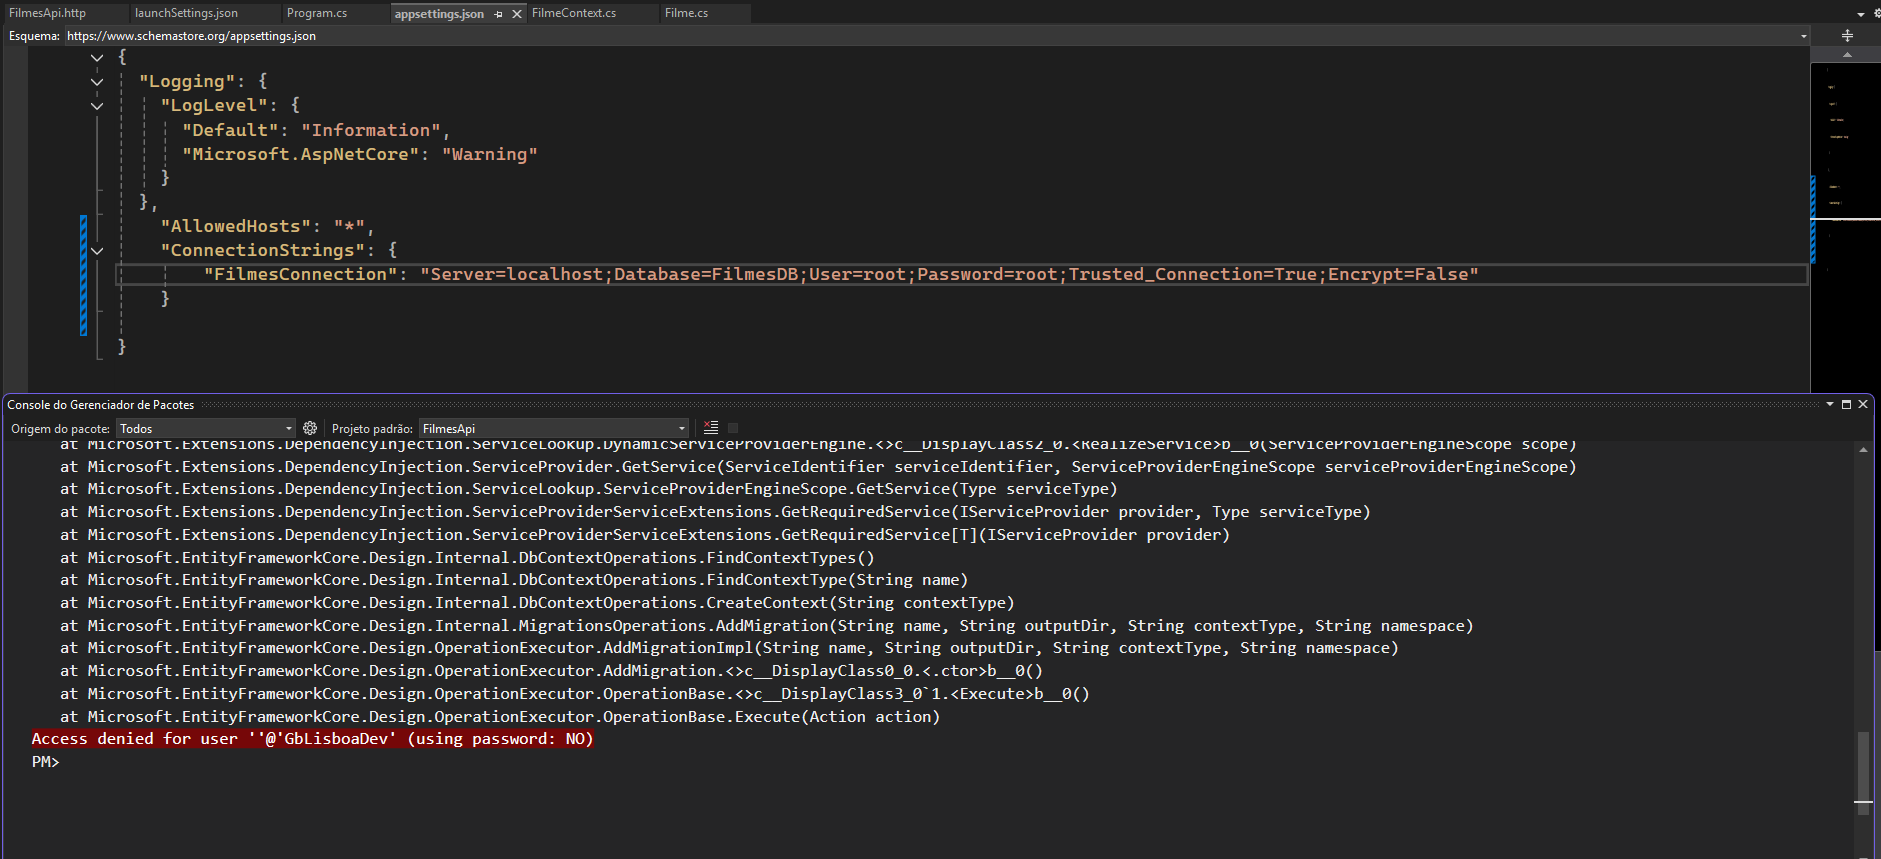Click the console scrollbar up arrow
This screenshot has width=1881, height=859.
click(x=1863, y=449)
